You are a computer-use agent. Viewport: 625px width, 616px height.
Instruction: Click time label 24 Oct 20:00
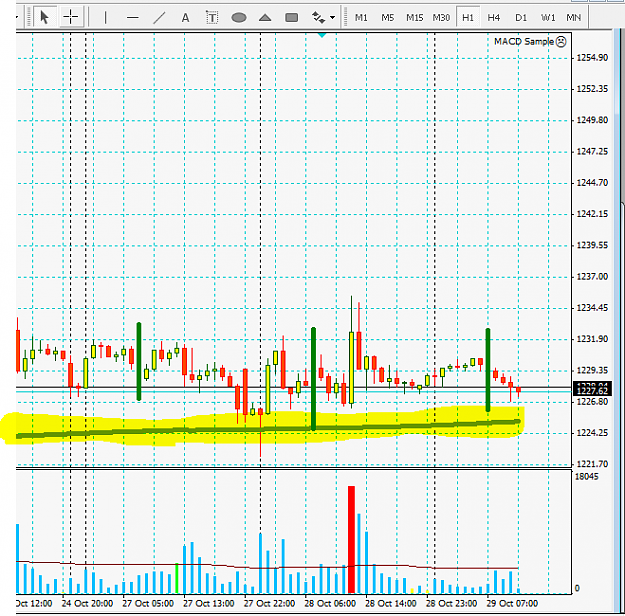click(87, 604)
